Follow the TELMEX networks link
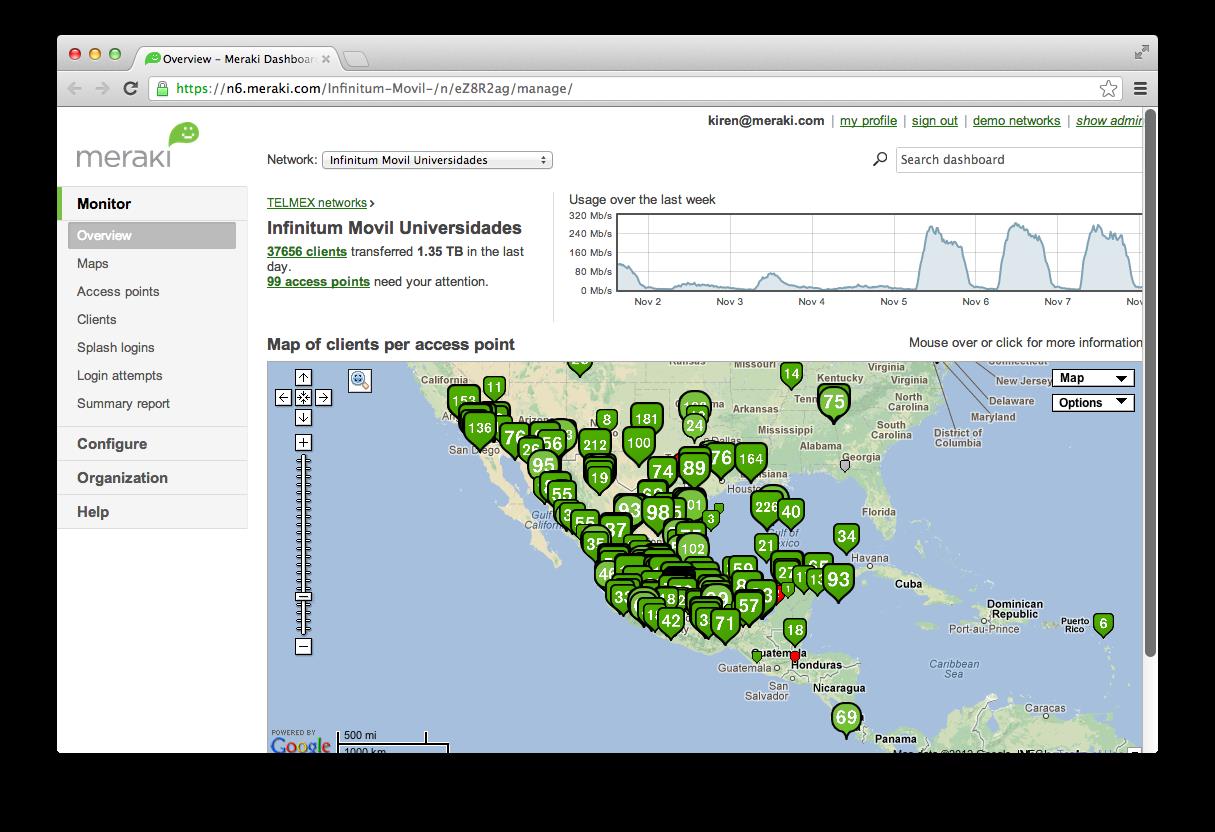This screenshot has height=832, width=1215. tap(317, 203)
